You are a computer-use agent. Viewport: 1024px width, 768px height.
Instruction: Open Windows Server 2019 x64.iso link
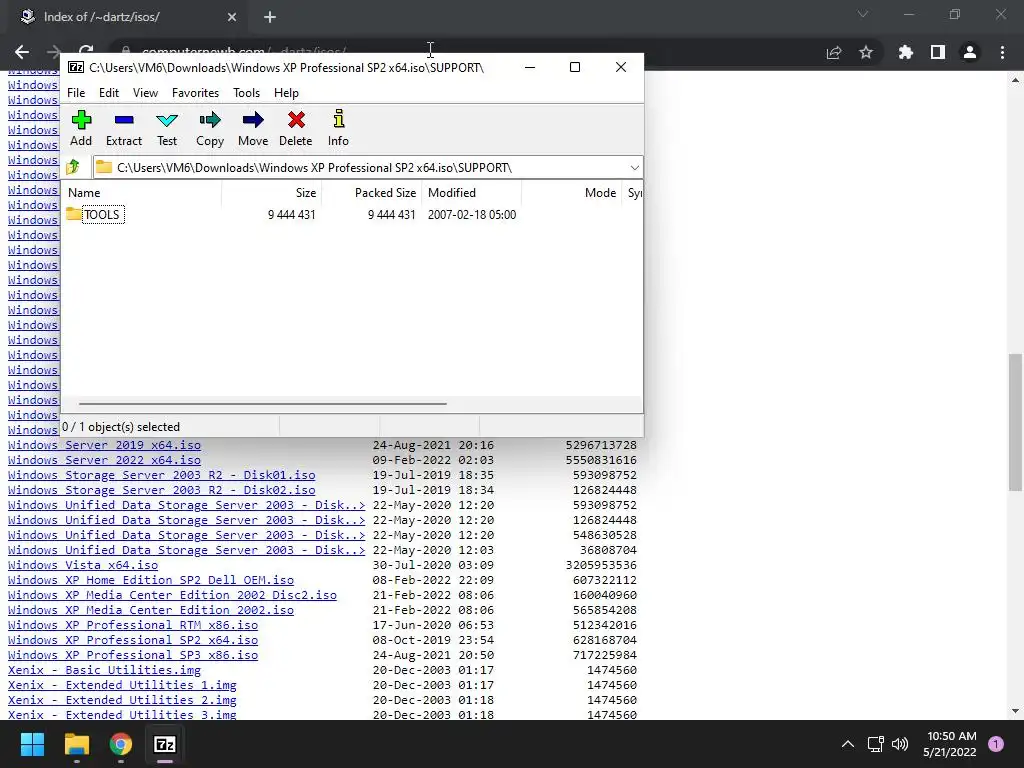tap(104, 445)
